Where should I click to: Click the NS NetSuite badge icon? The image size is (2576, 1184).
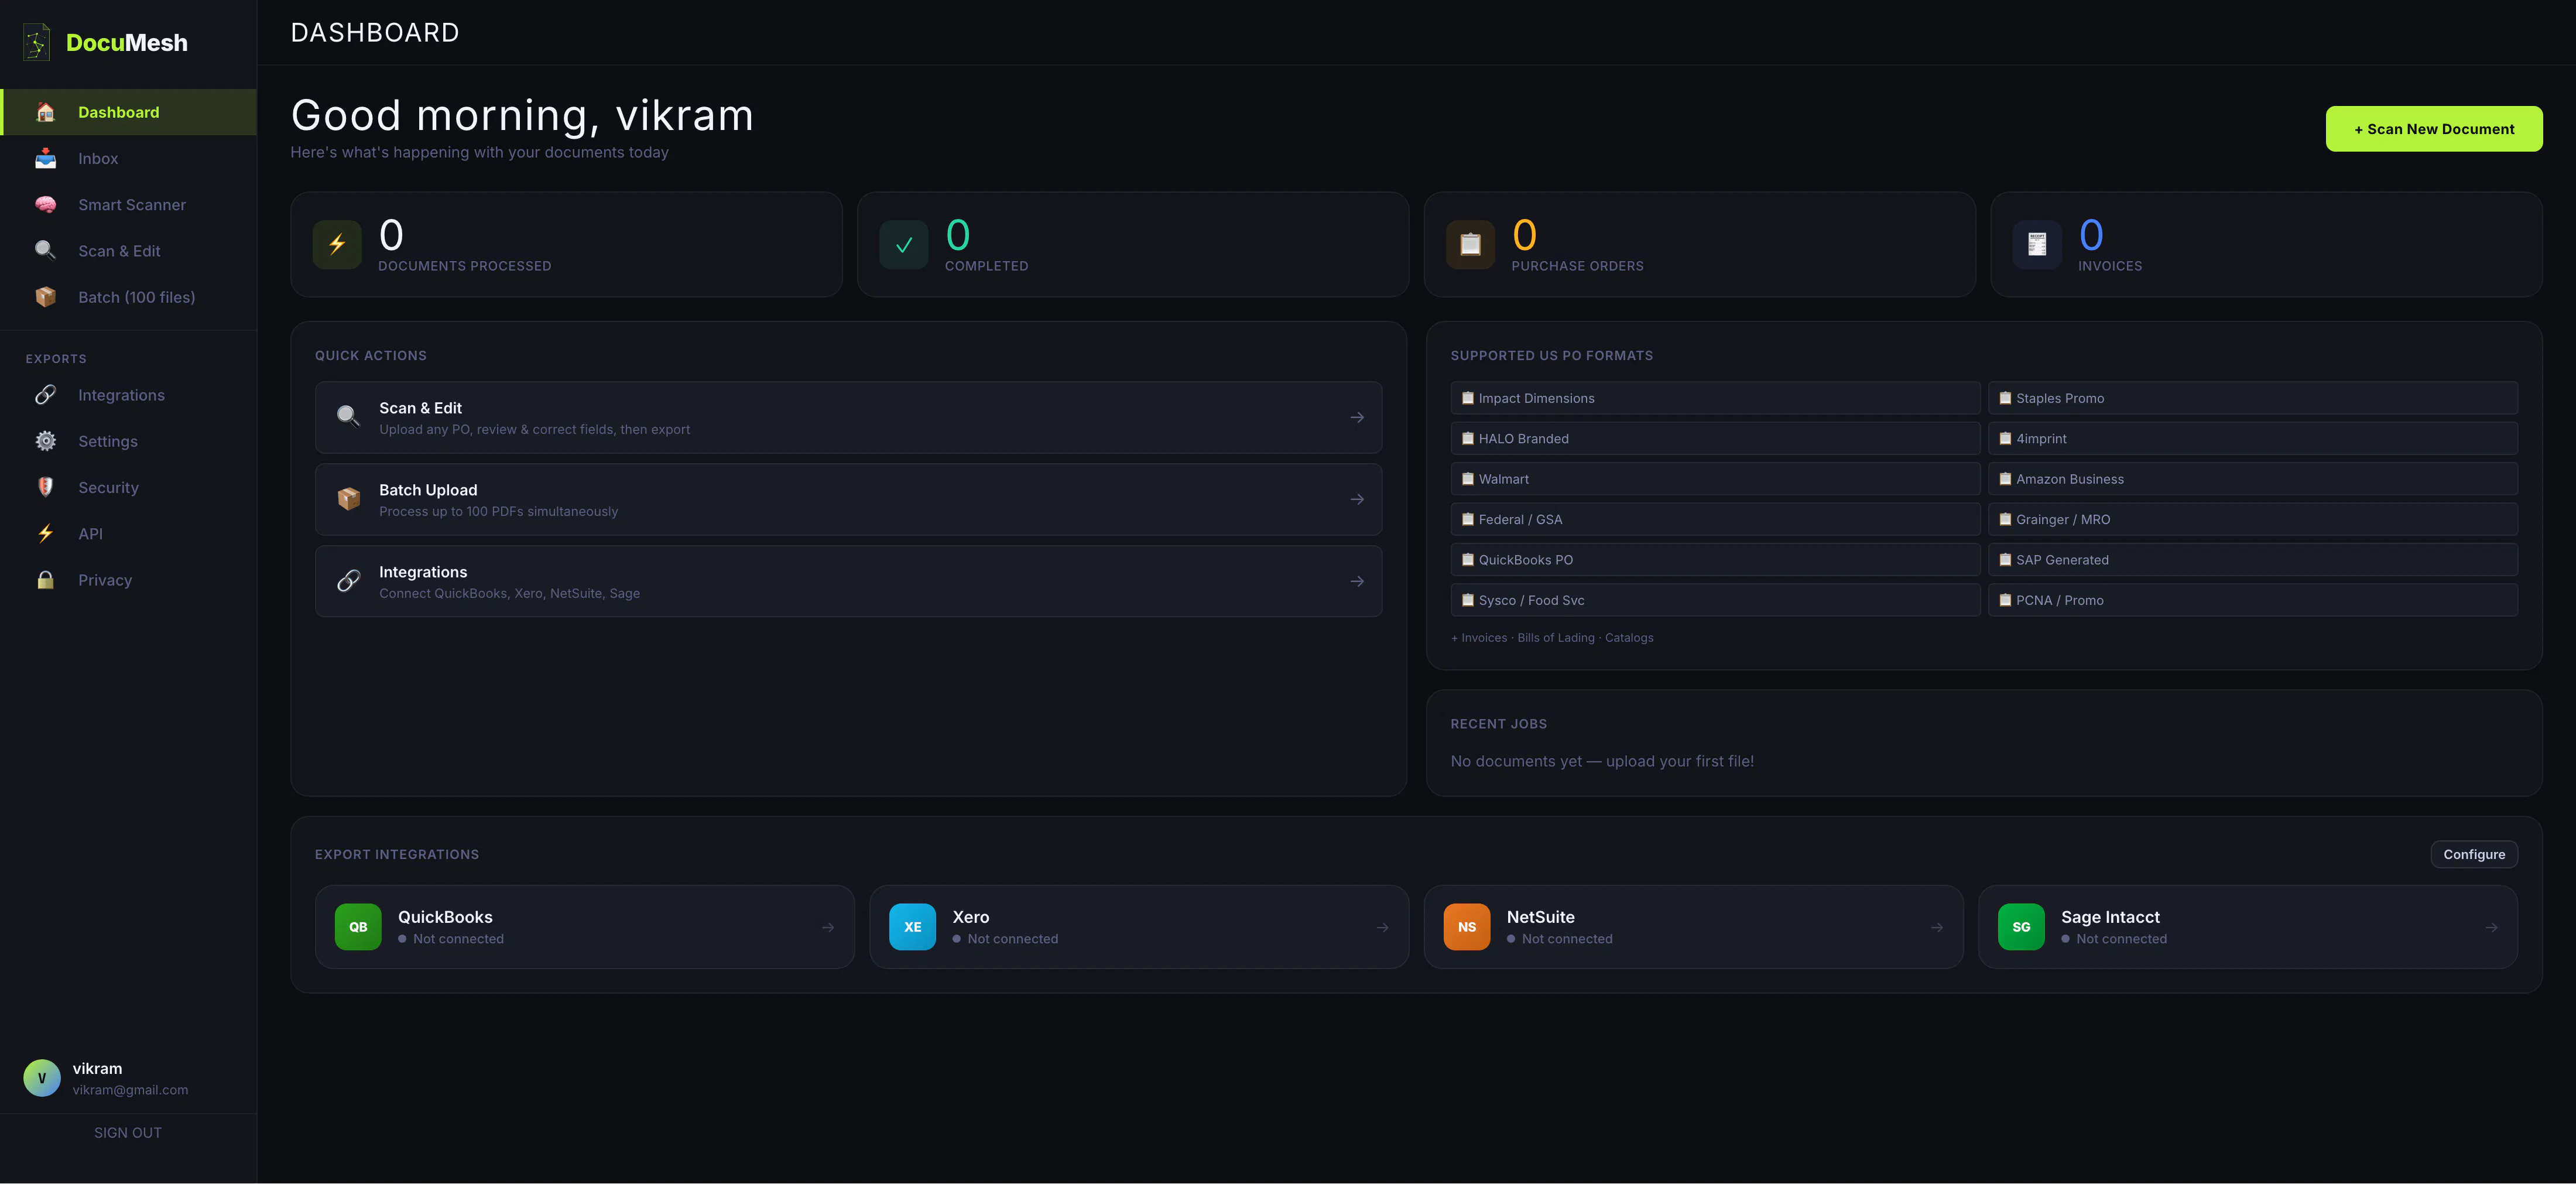(1467, 927)
